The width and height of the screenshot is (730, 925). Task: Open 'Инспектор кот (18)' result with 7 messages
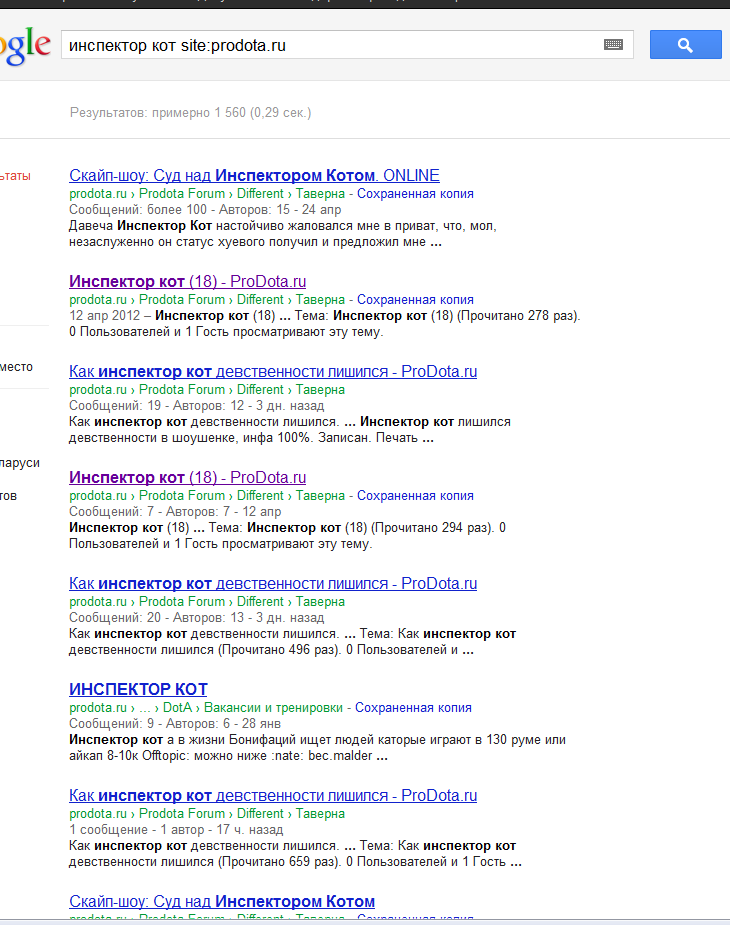[187, 478]
